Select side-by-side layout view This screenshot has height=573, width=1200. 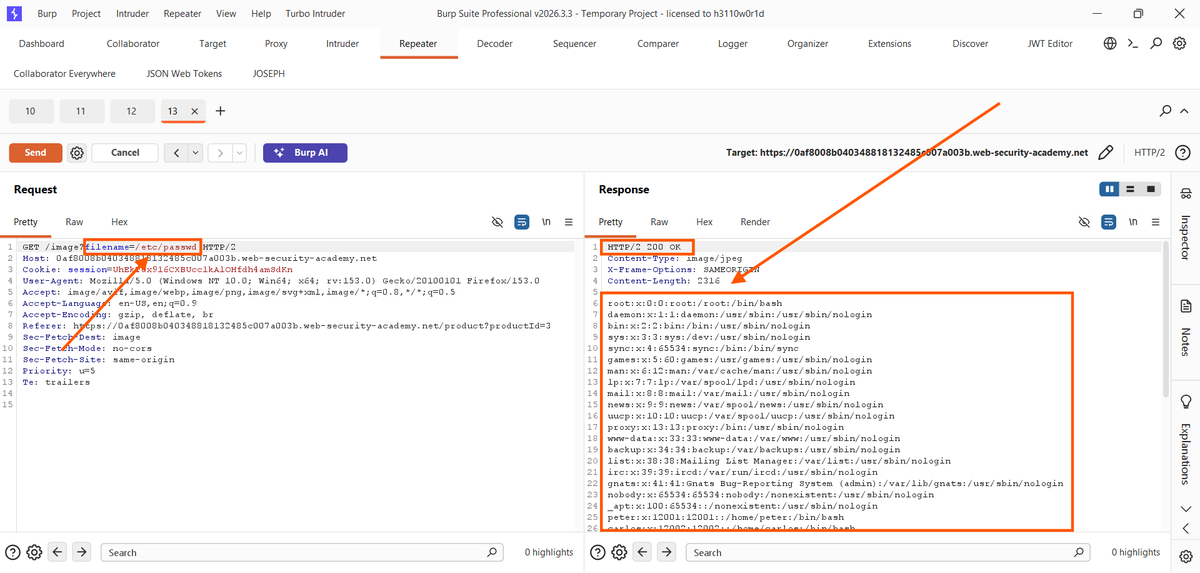[x=1110, y=189]
